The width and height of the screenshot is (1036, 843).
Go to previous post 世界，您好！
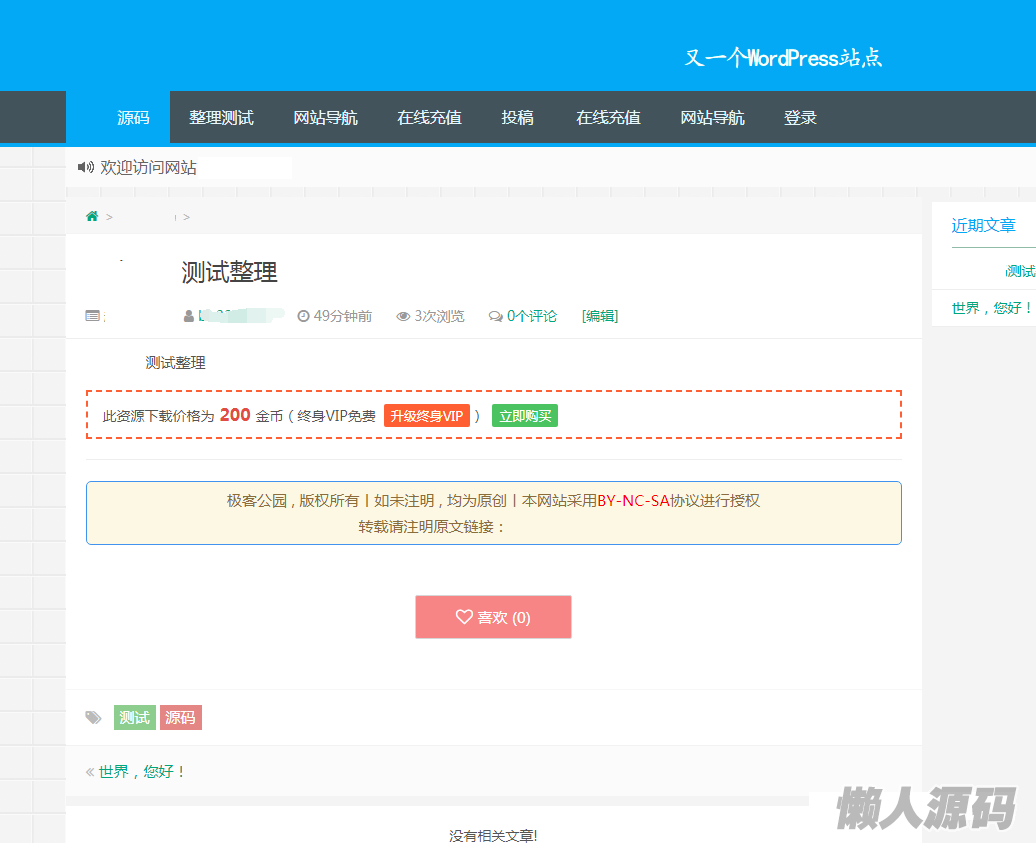tap(142, 772)
